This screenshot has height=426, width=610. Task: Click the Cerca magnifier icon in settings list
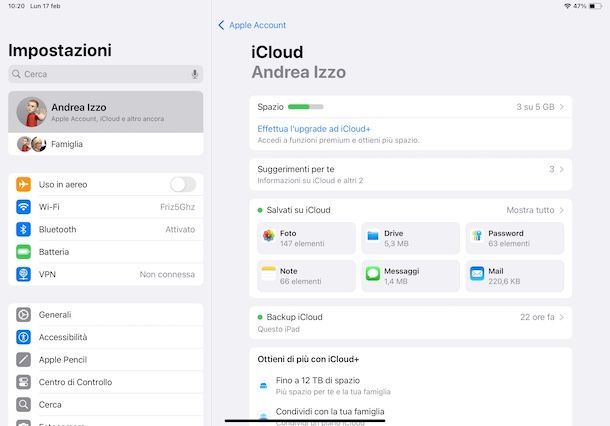[x=23, y=405]
